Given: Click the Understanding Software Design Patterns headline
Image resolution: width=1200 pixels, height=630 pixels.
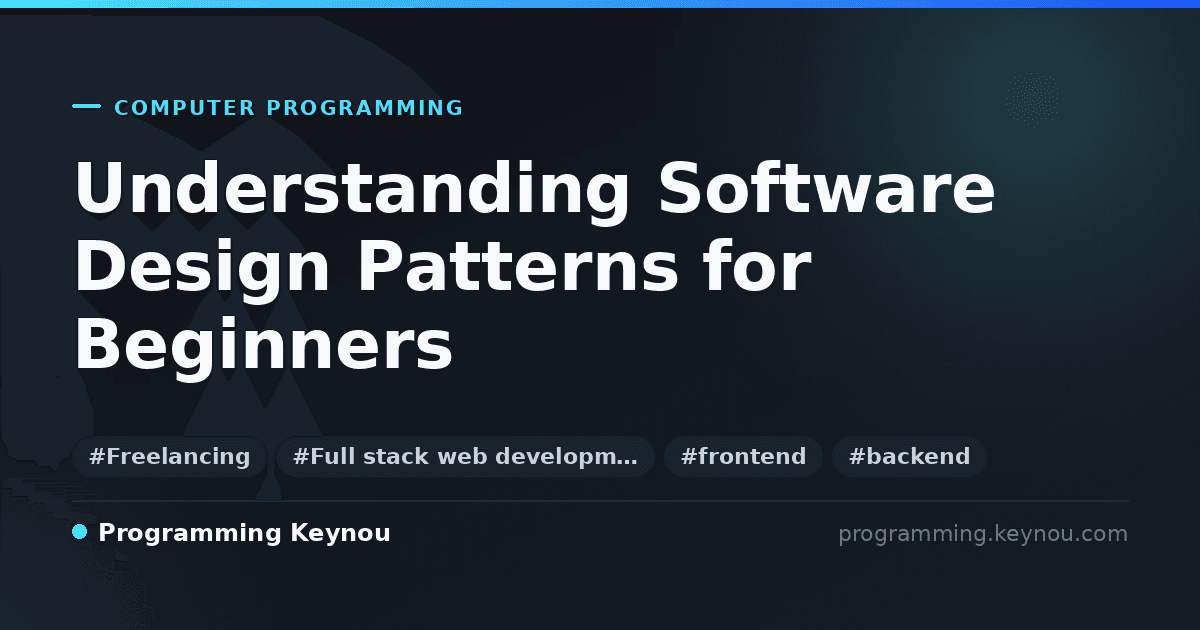Looking at the screenshot, I should coord(534,267).
